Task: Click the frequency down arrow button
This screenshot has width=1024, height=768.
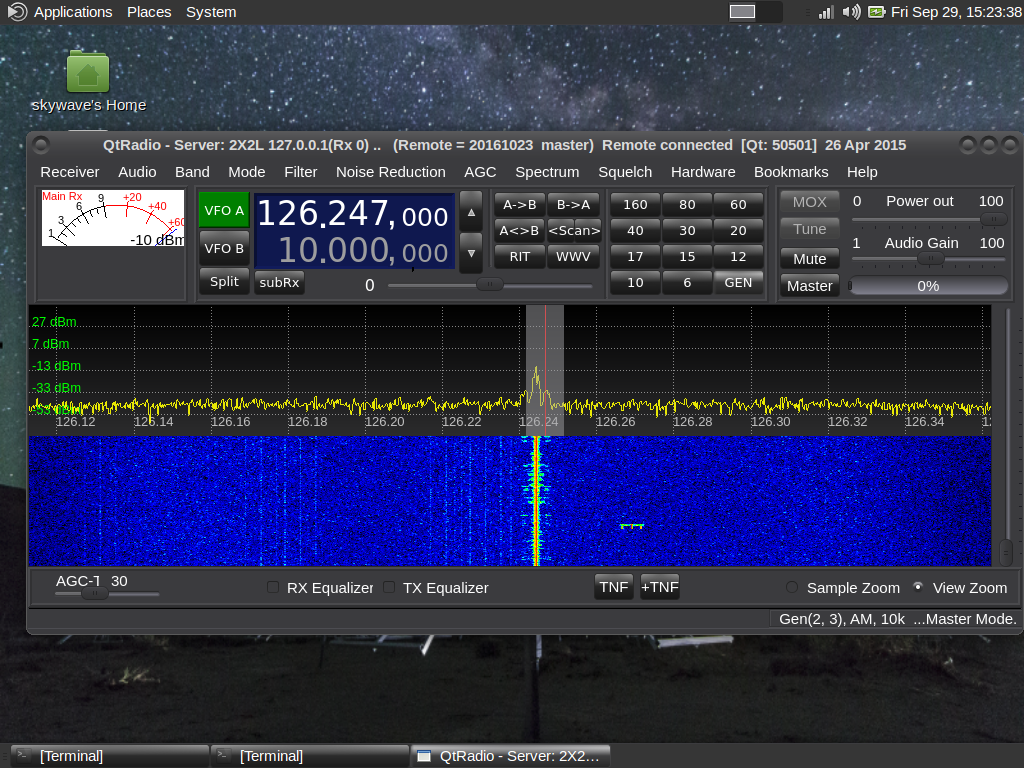Action: click(x=471, y=253)
